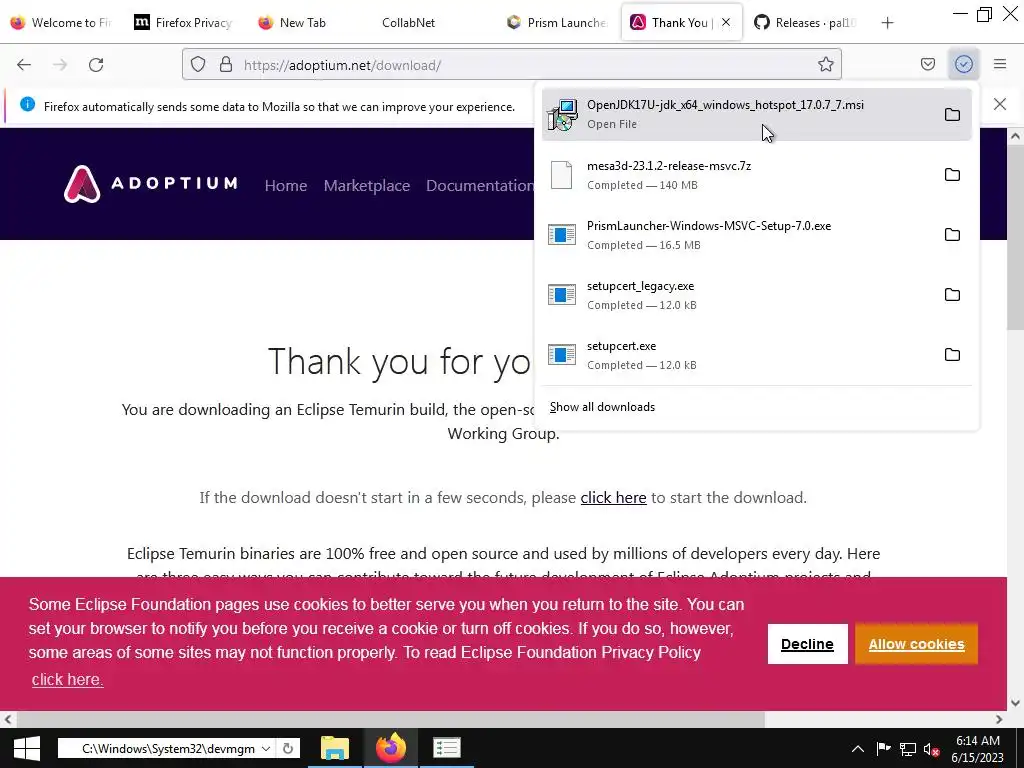
Task: Open the Documentation navigation link
Action: (x=480, y=185)
